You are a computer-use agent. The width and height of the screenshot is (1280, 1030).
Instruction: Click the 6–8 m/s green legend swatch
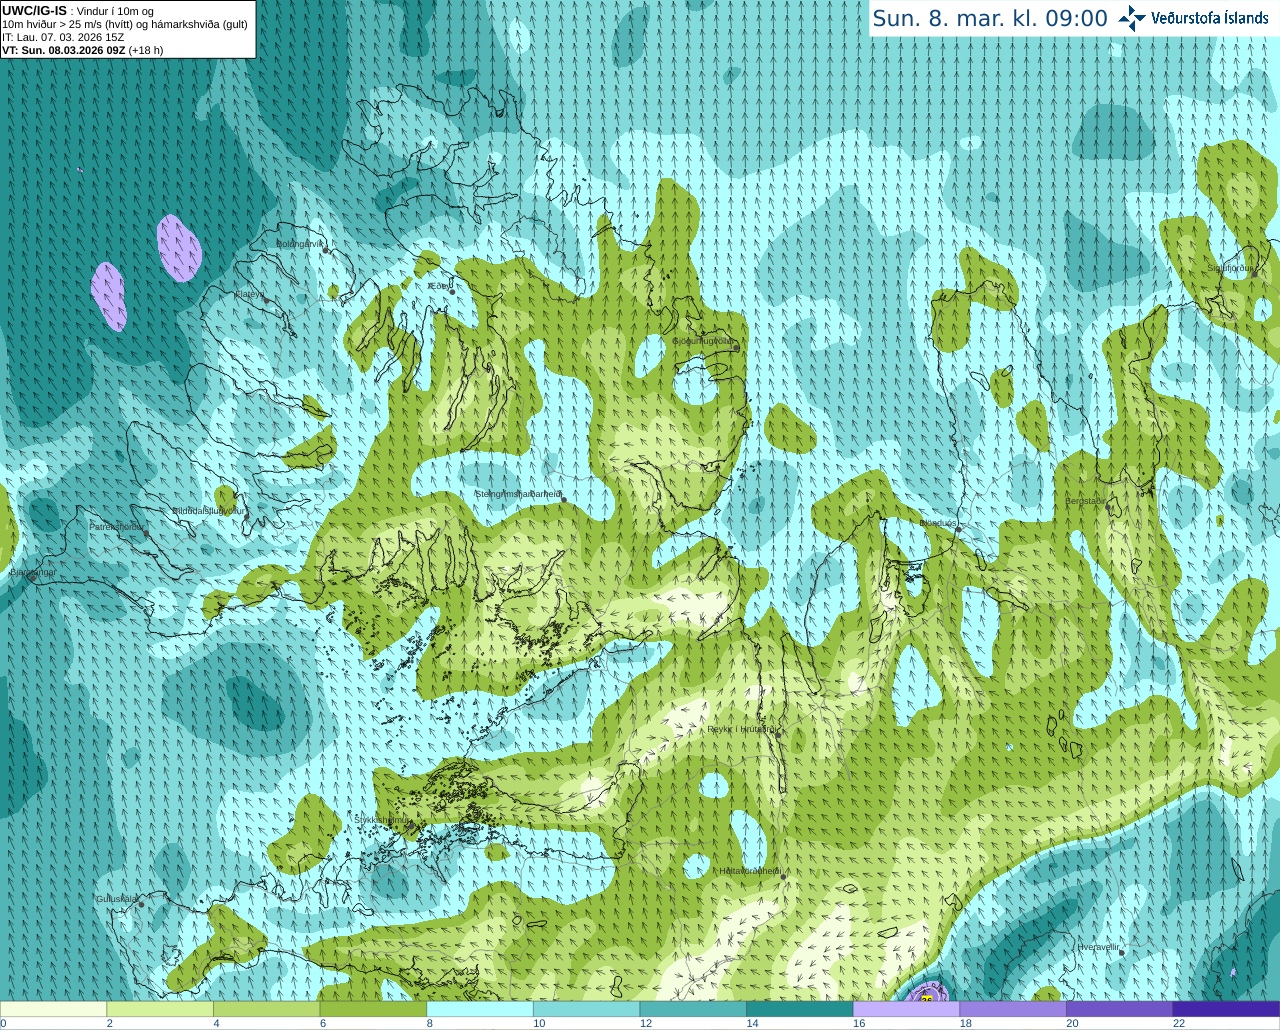click(x=373, y=1009)
